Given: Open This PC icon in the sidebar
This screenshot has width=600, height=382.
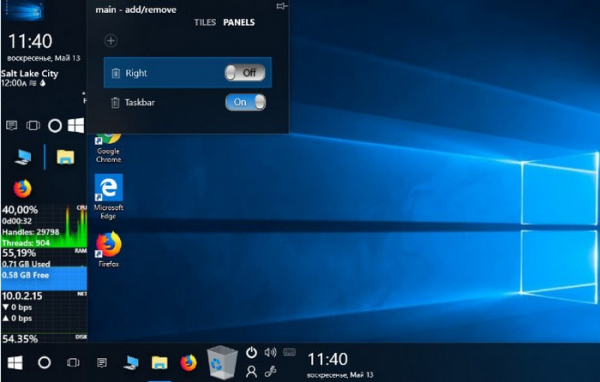Looking at the screenshot, I should click(23, 157).
